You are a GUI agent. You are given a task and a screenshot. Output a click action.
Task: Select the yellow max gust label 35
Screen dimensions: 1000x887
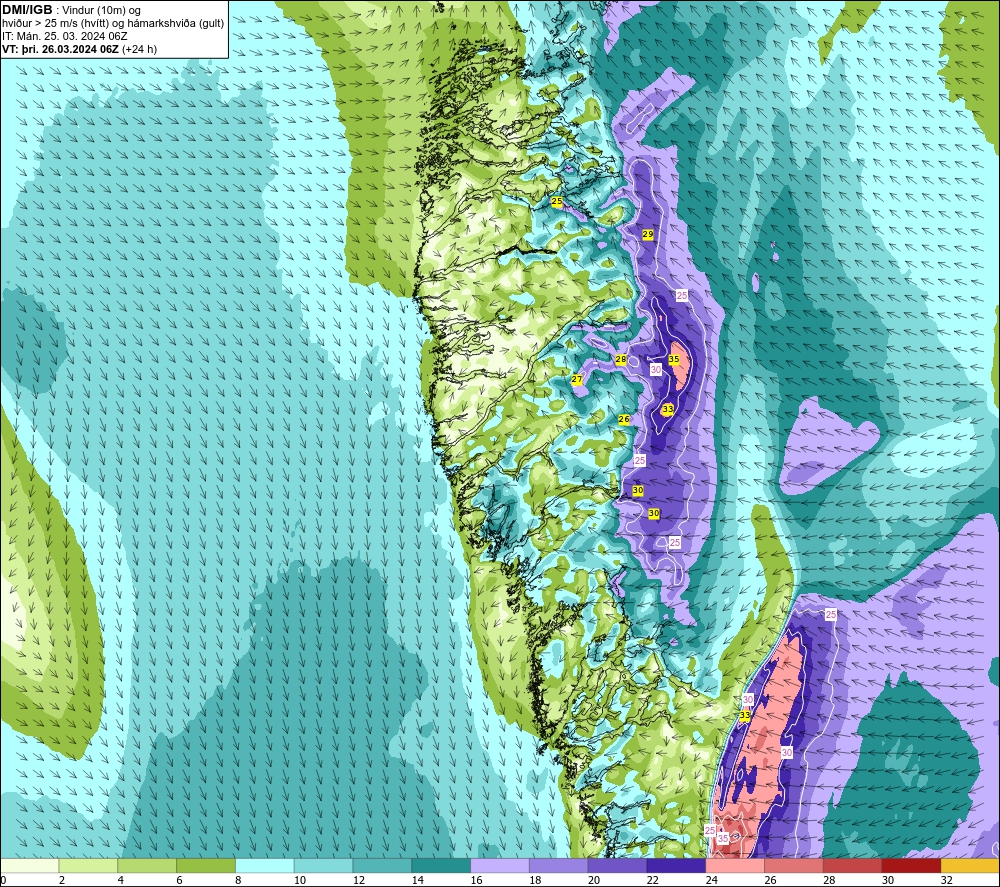coord(673,360)
